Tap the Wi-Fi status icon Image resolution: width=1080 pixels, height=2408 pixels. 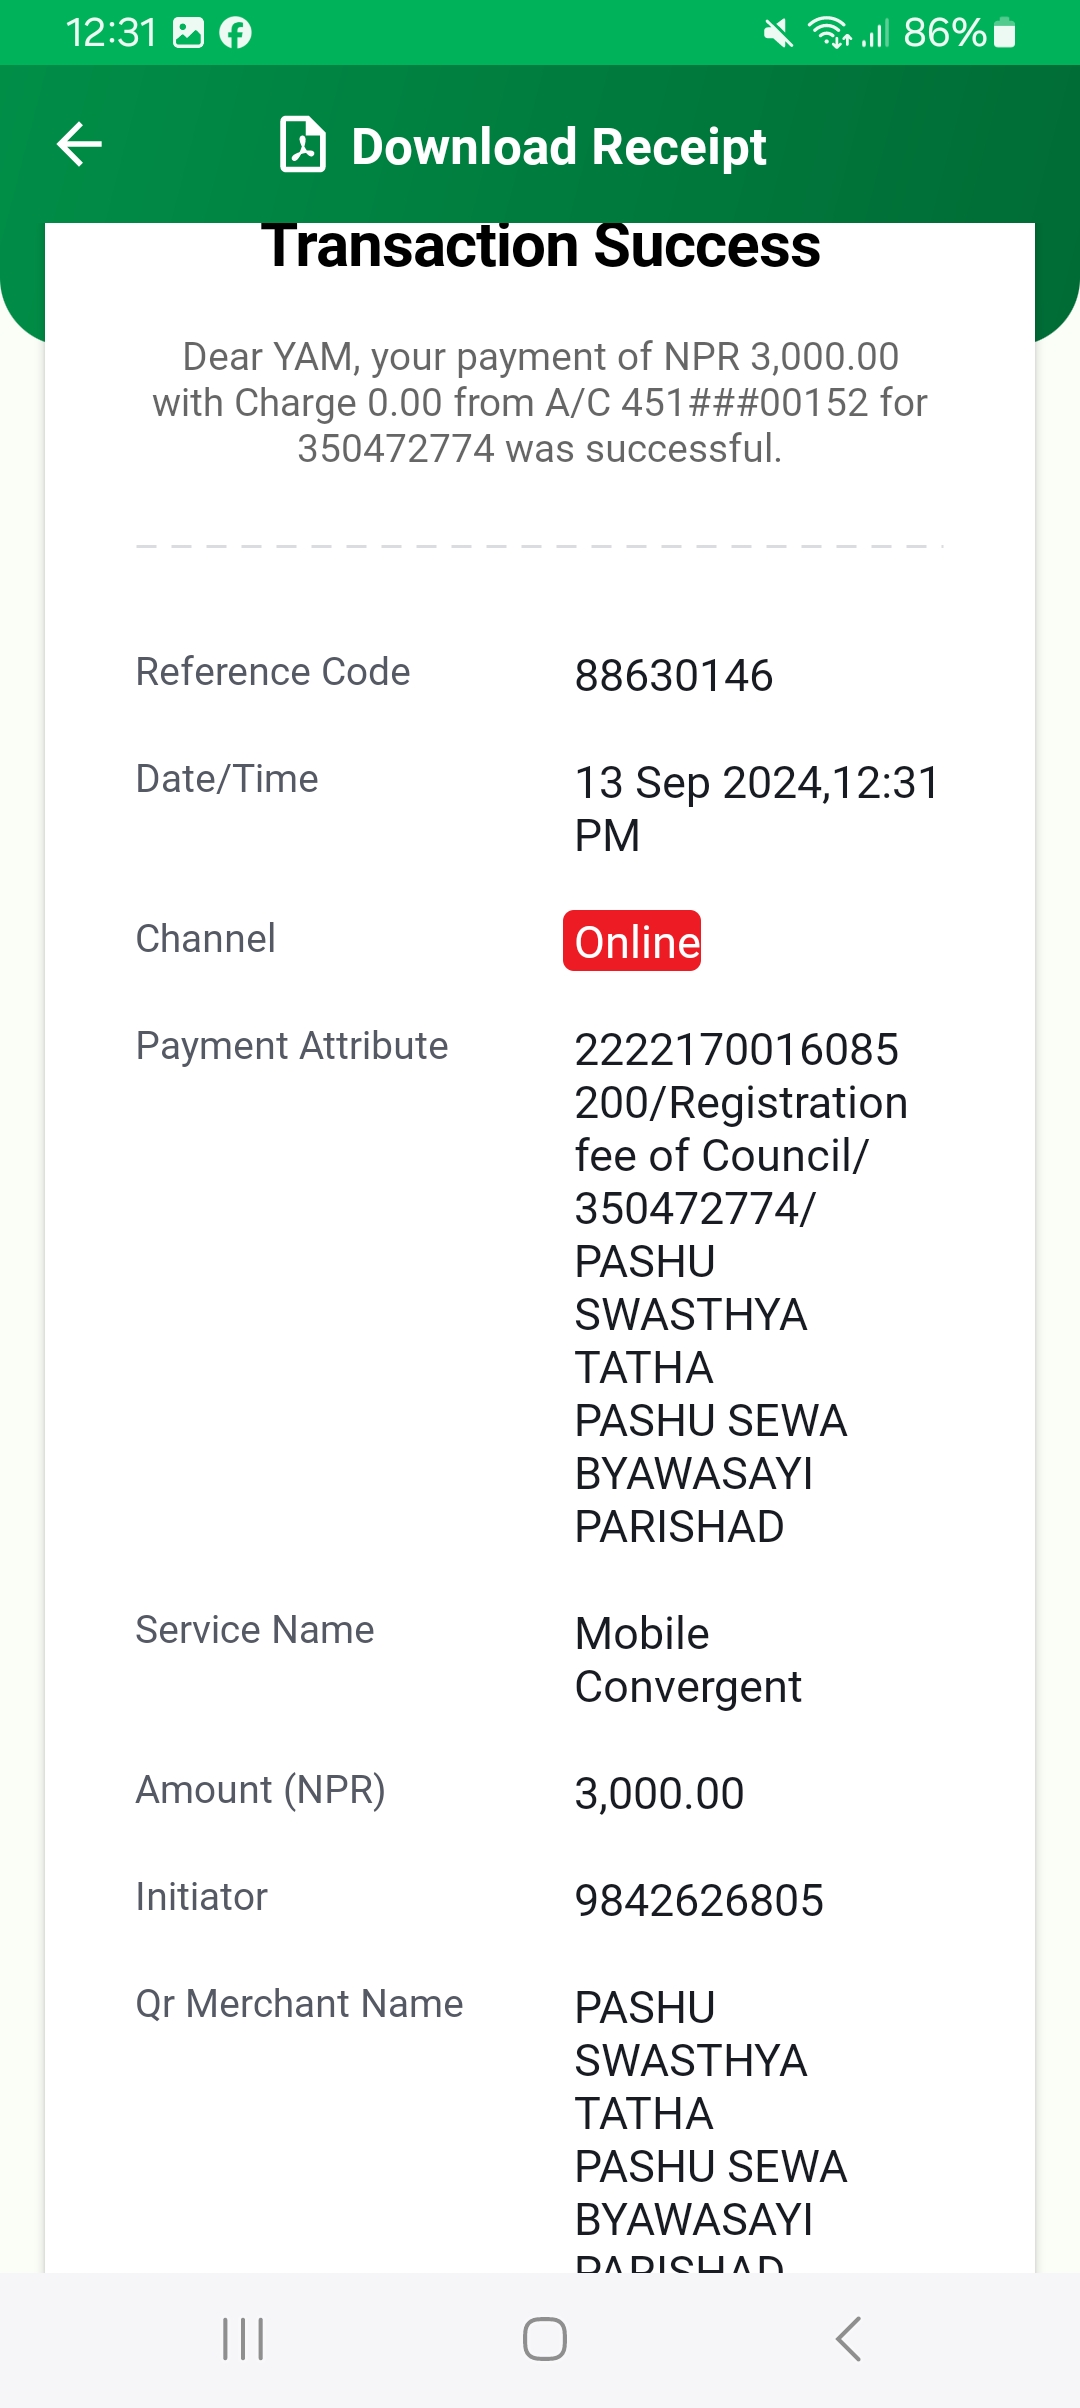point(830,33)
